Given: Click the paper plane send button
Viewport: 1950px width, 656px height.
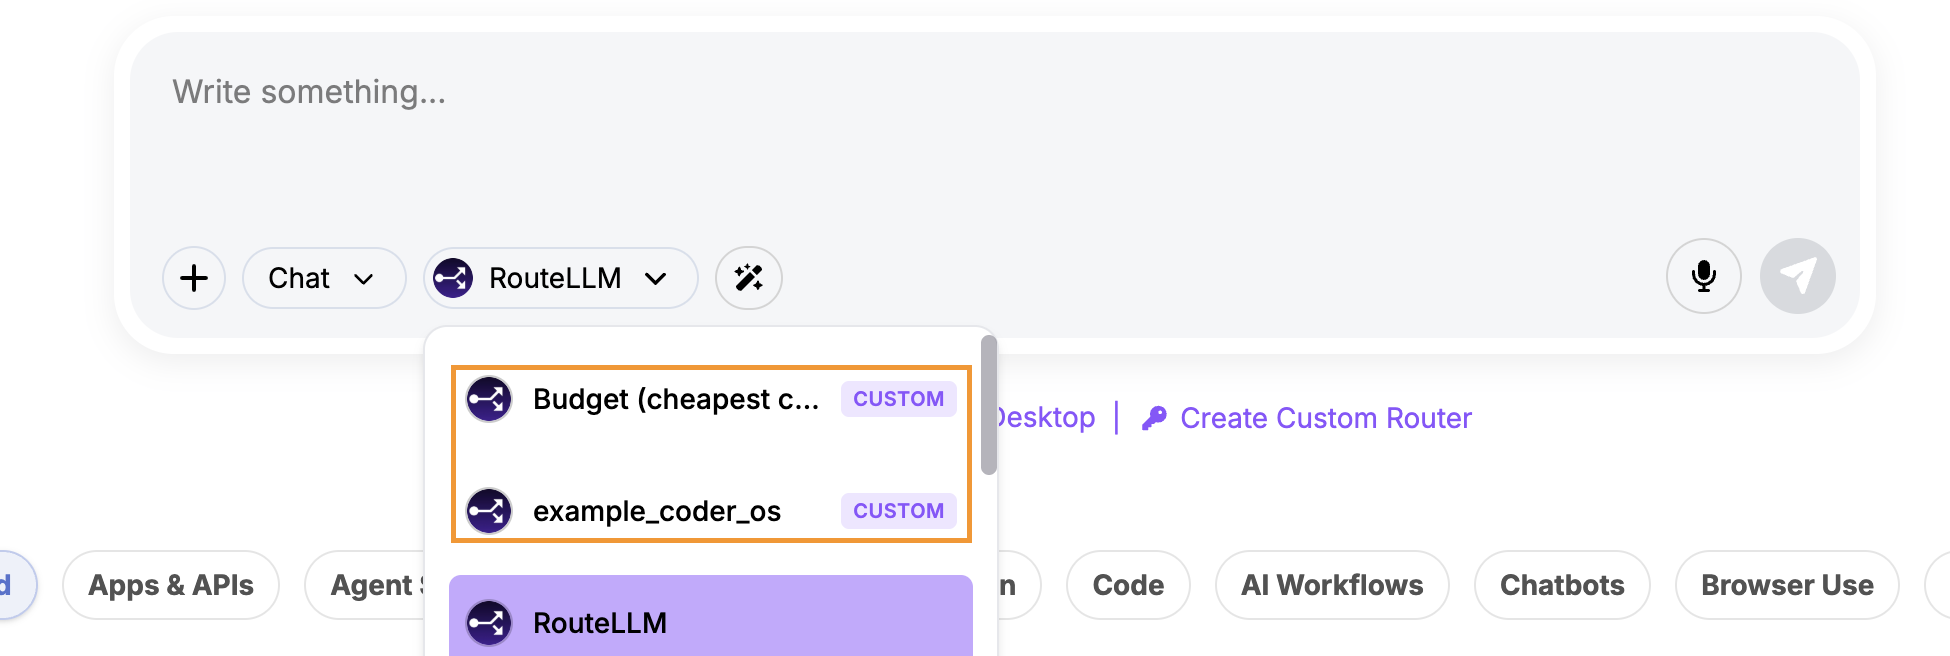Looking at the screenshot, I should point(1798,276).
